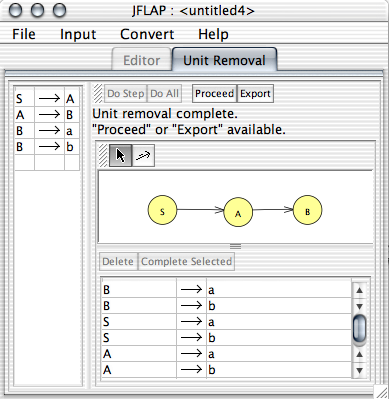The height and width of the screenshot is (399, 389).
Task: Click the Delete button
Action: (x=118, y=261)
